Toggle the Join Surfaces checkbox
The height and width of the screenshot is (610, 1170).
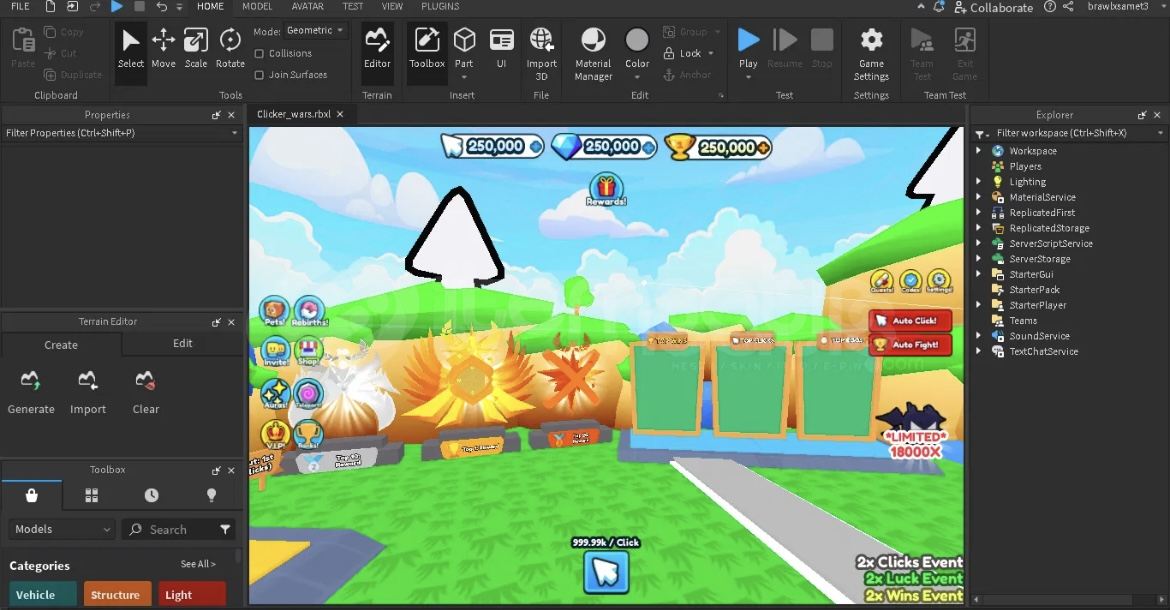tap(260, 75)
